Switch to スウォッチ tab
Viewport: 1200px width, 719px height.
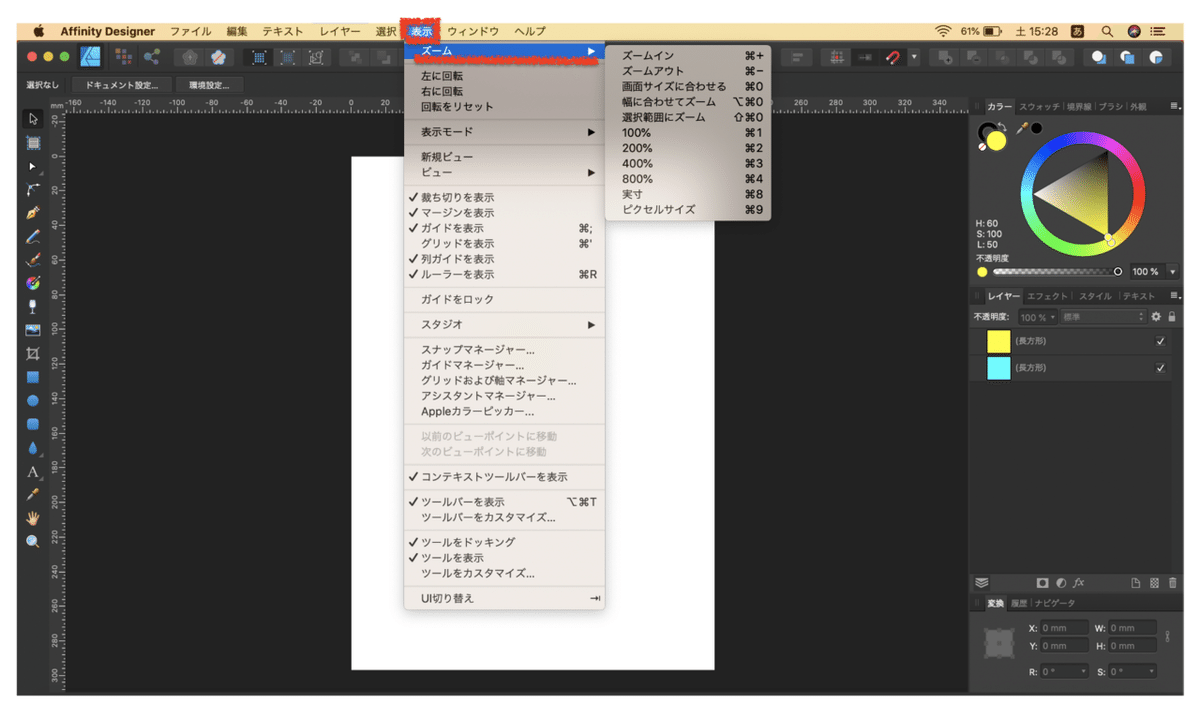point(1039,106)
